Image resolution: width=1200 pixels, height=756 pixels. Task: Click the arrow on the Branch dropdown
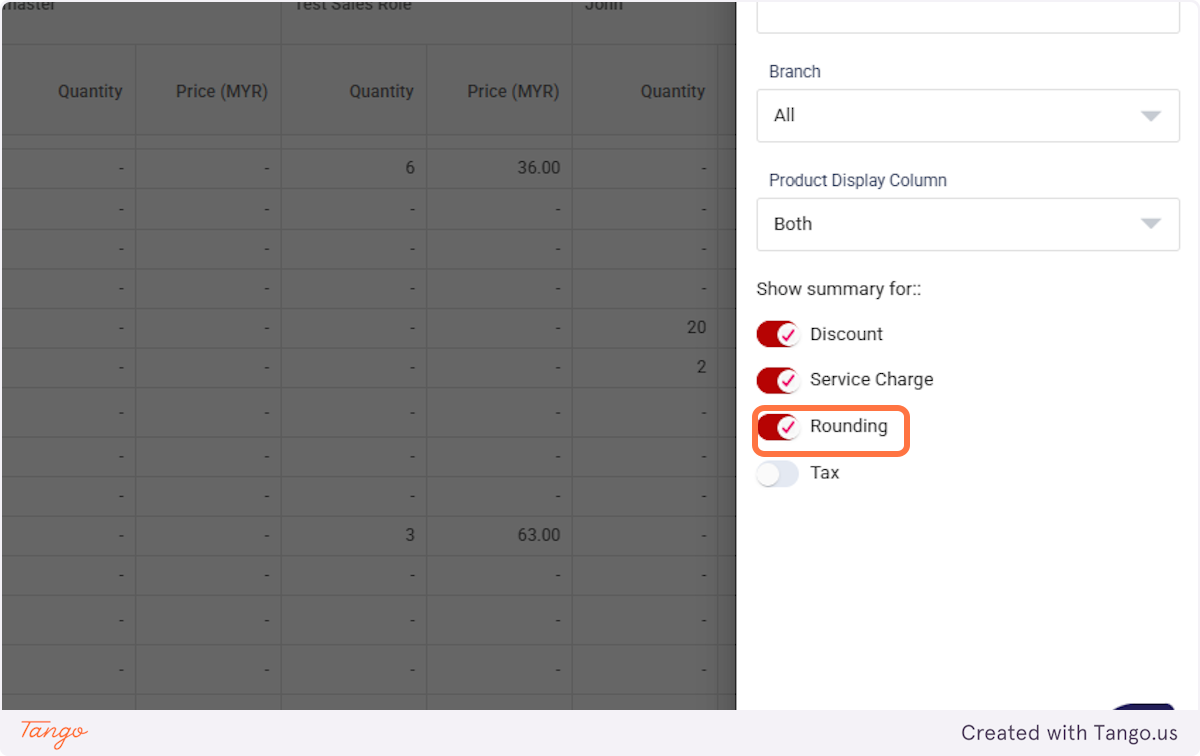[x=1151, y=116]
